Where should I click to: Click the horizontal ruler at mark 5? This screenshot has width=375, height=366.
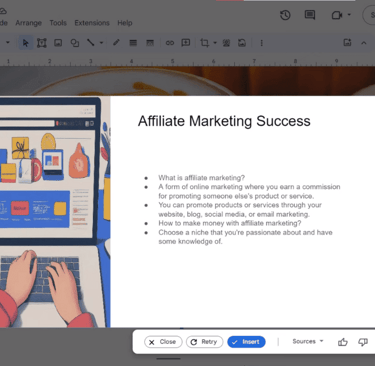[x=172, y=61]
